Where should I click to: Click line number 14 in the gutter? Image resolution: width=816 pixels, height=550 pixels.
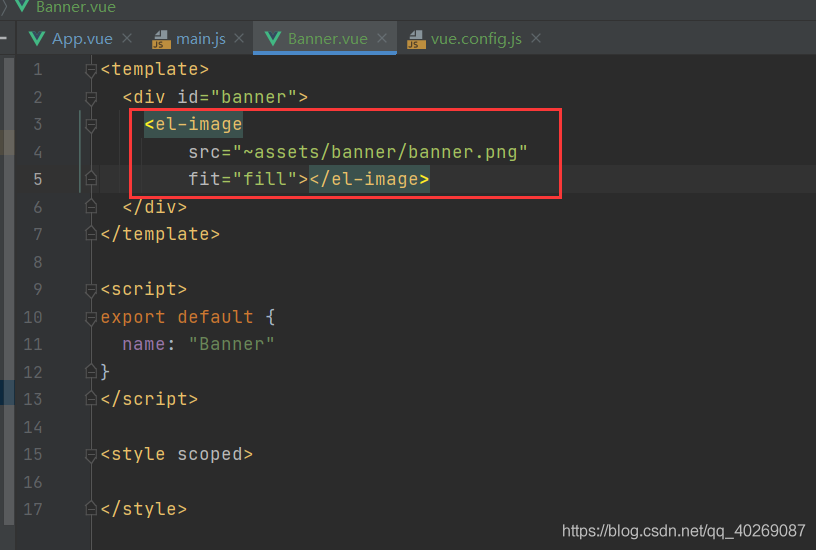tap(32, 427)
